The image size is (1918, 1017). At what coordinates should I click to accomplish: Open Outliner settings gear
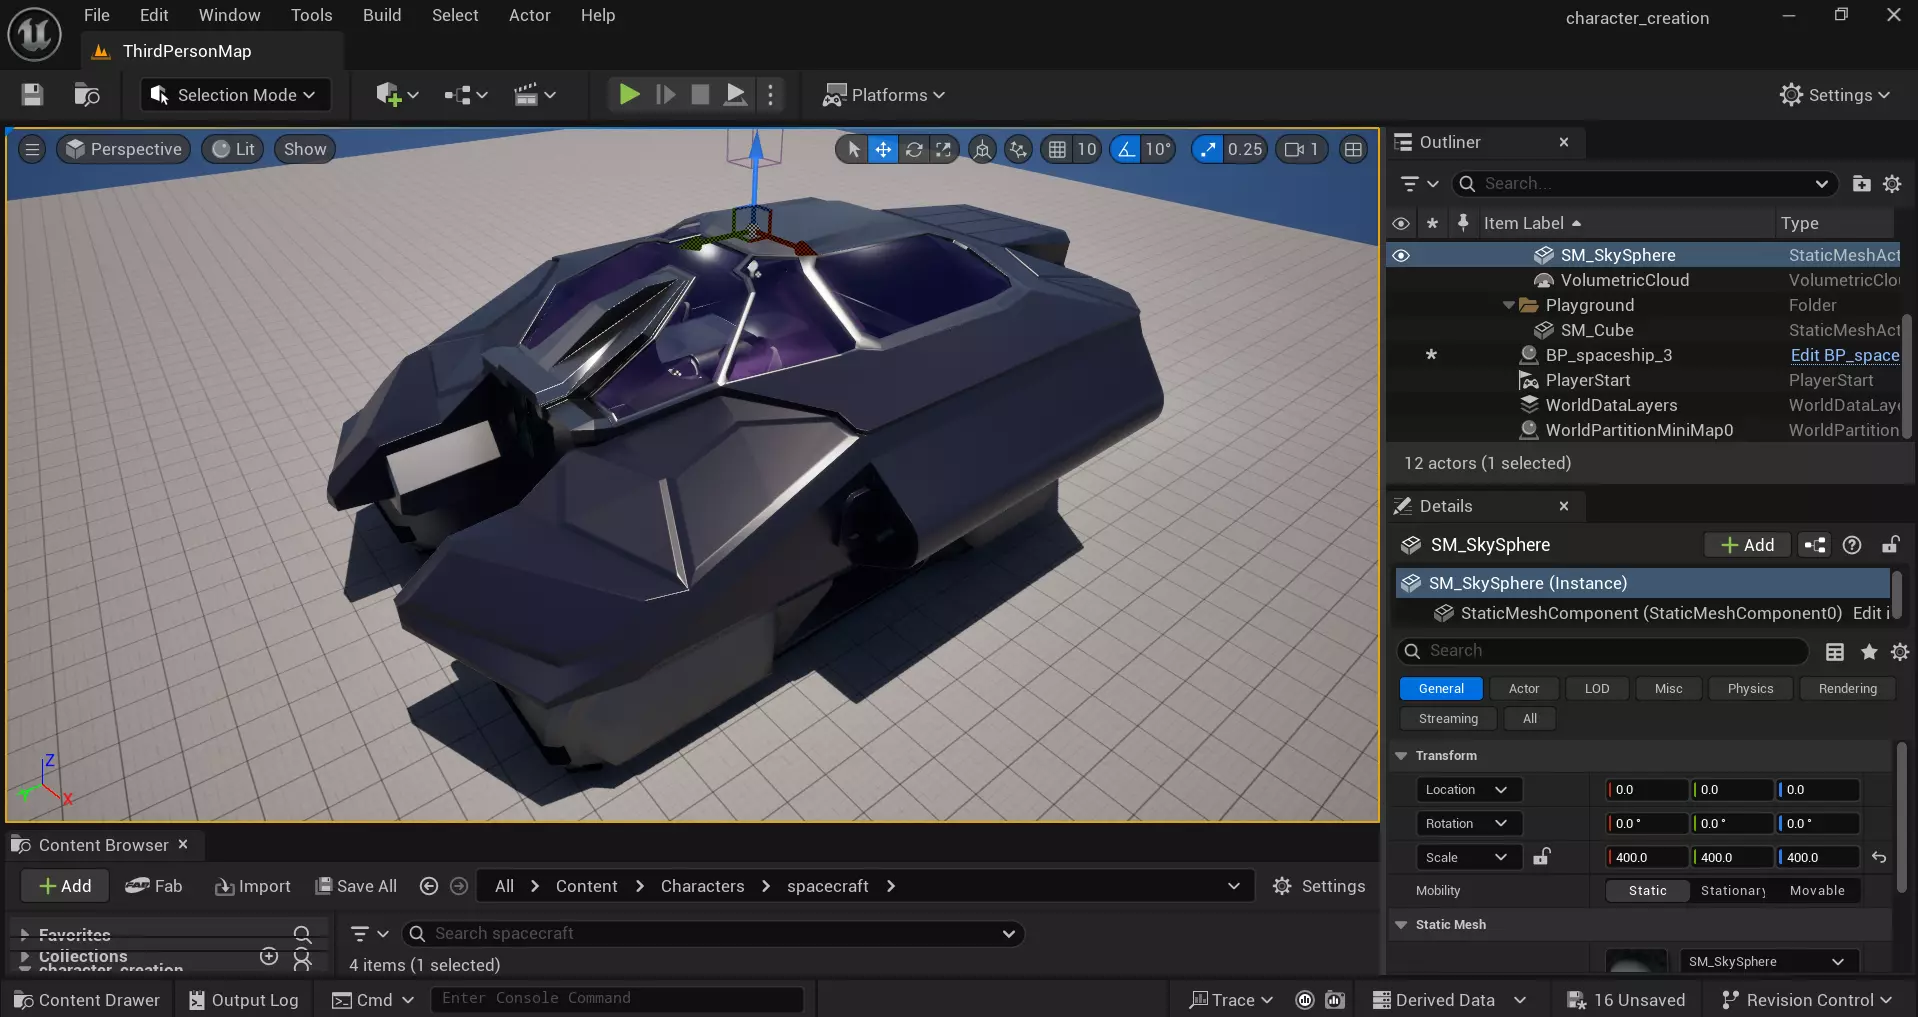click(1892, 184)
